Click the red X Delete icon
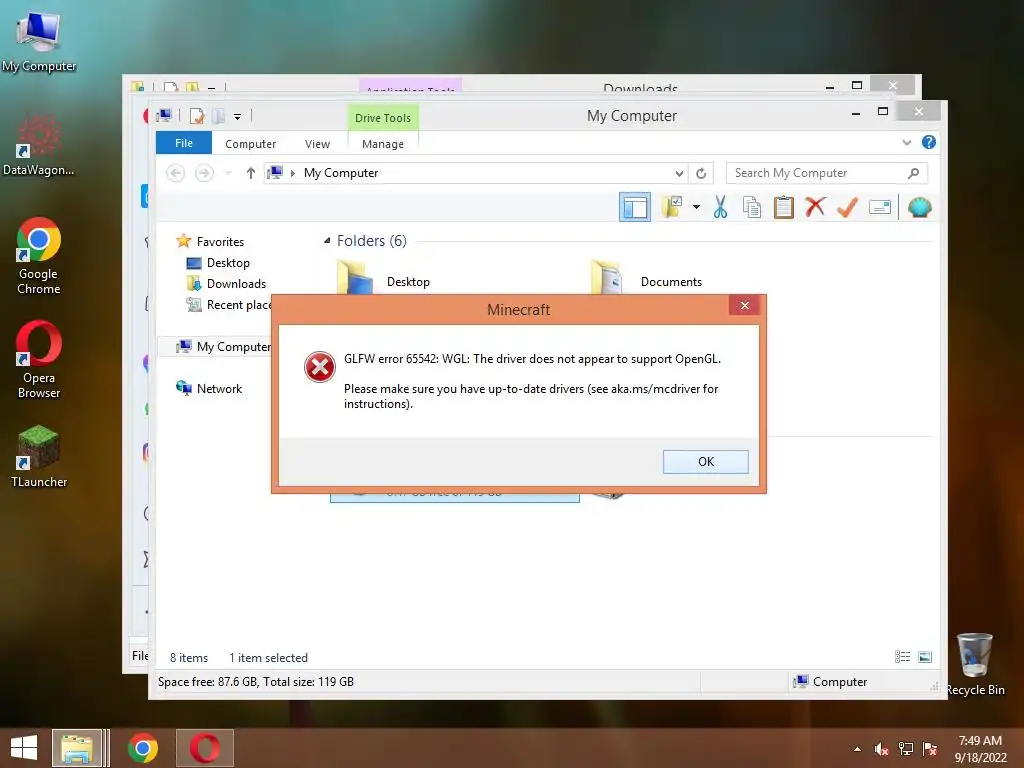Image resolution: width=1024 pixels, height=768 pixels. tap(815, 208)
